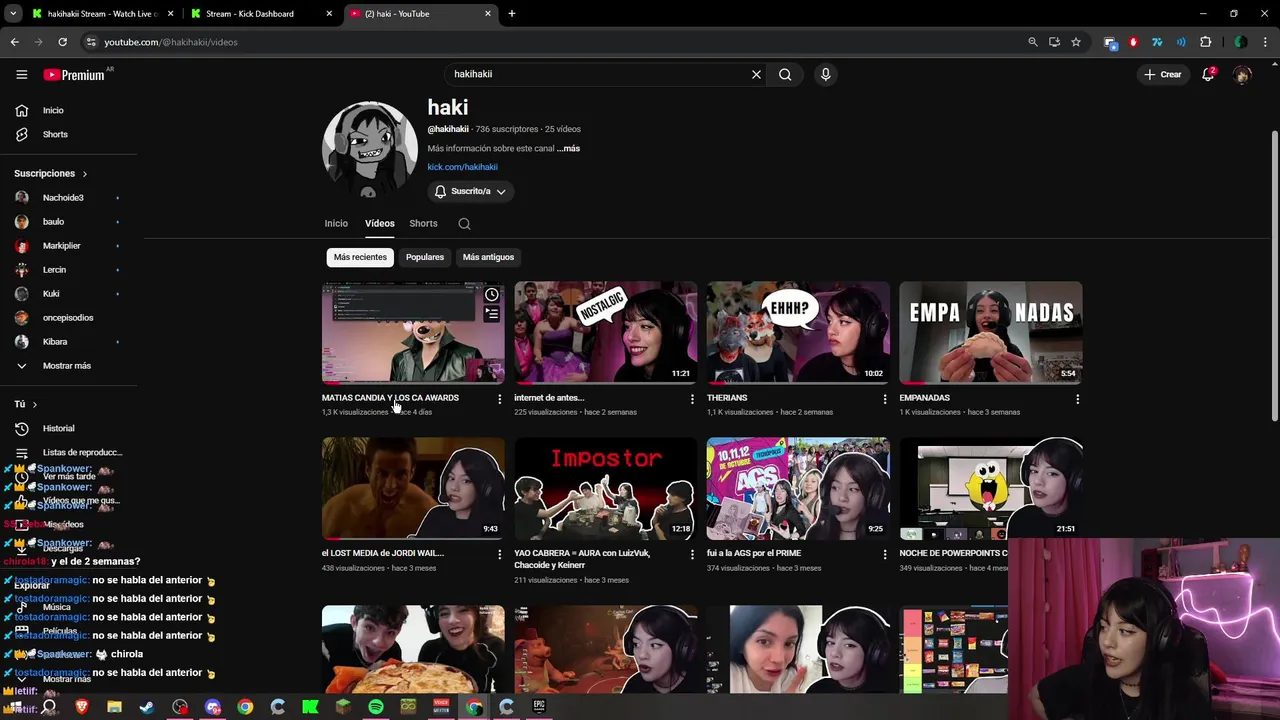Image resolution: width=1280 pixels, height=720 pixels.
Task: Open the Chrome extensions puzzle icon
Action: click(x=1205, y=42)
